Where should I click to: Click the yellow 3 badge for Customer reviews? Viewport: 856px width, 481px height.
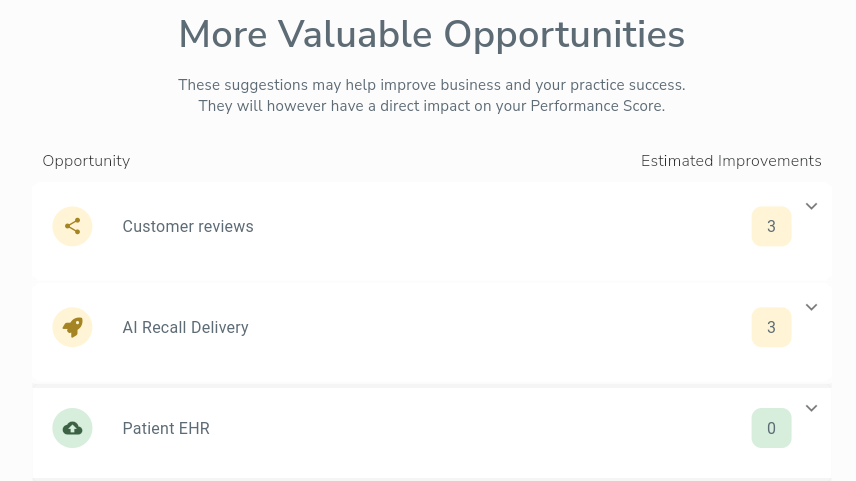click(x=771, y=226)
